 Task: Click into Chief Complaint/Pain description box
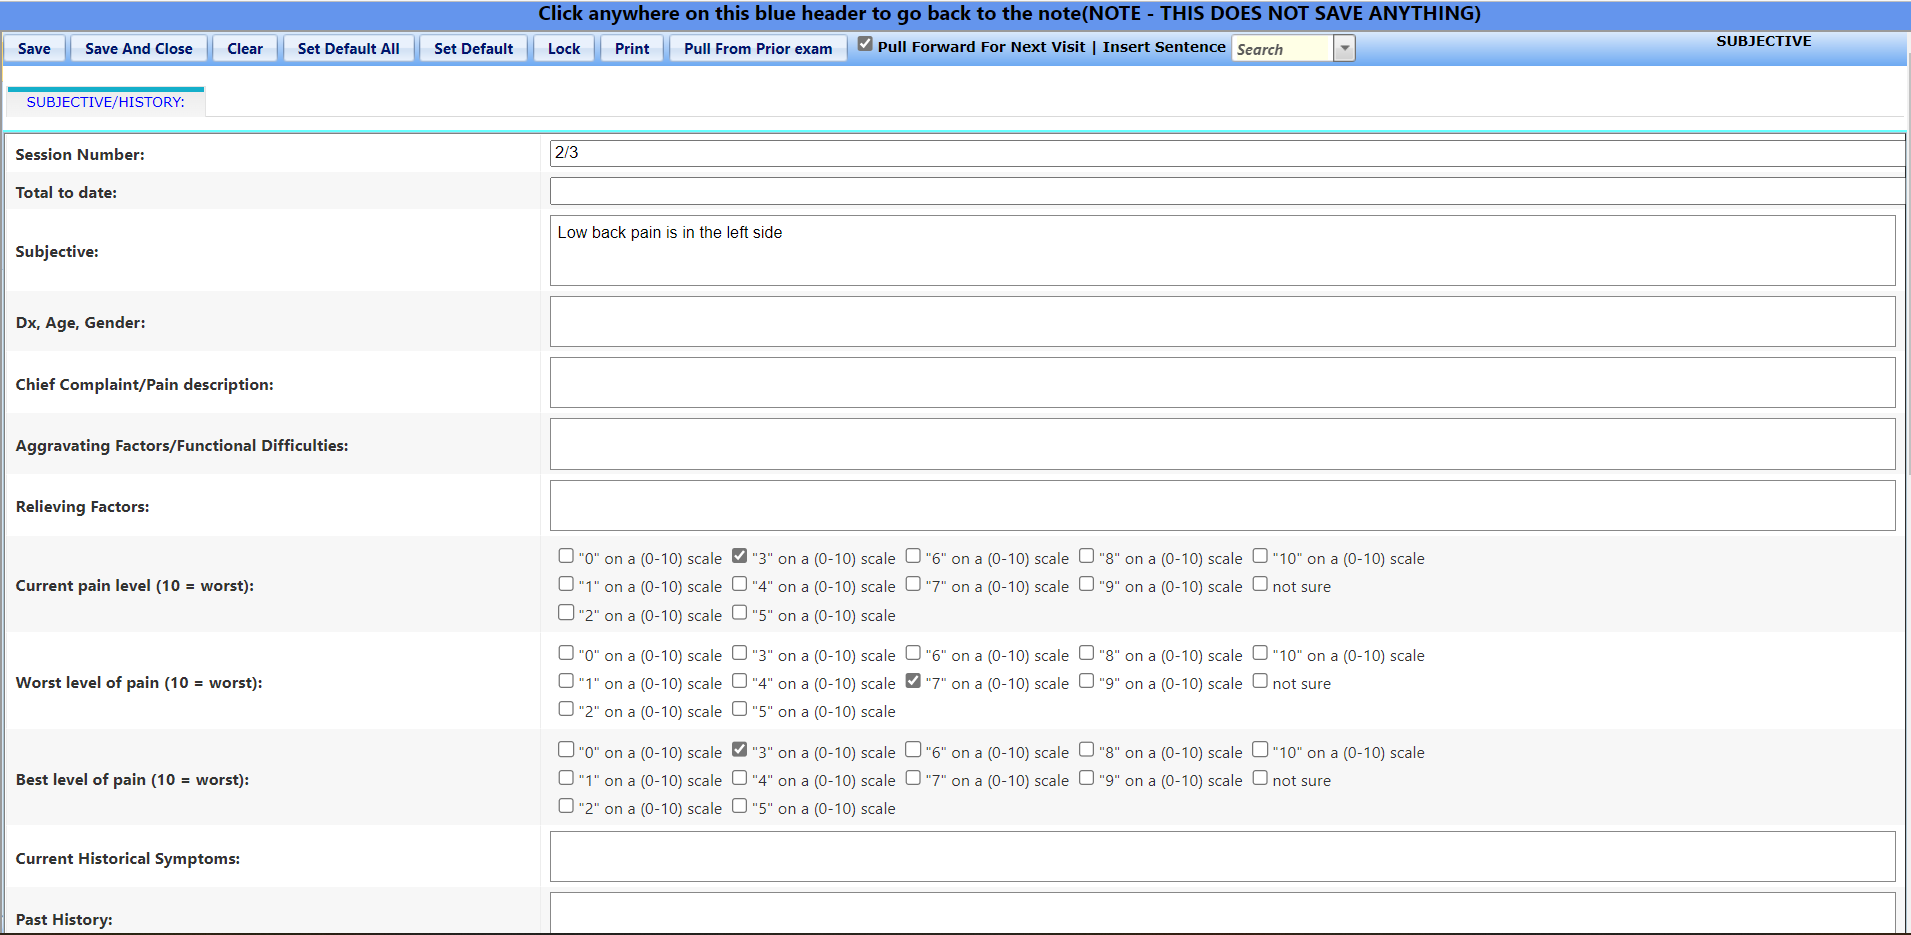(1222, 383)
